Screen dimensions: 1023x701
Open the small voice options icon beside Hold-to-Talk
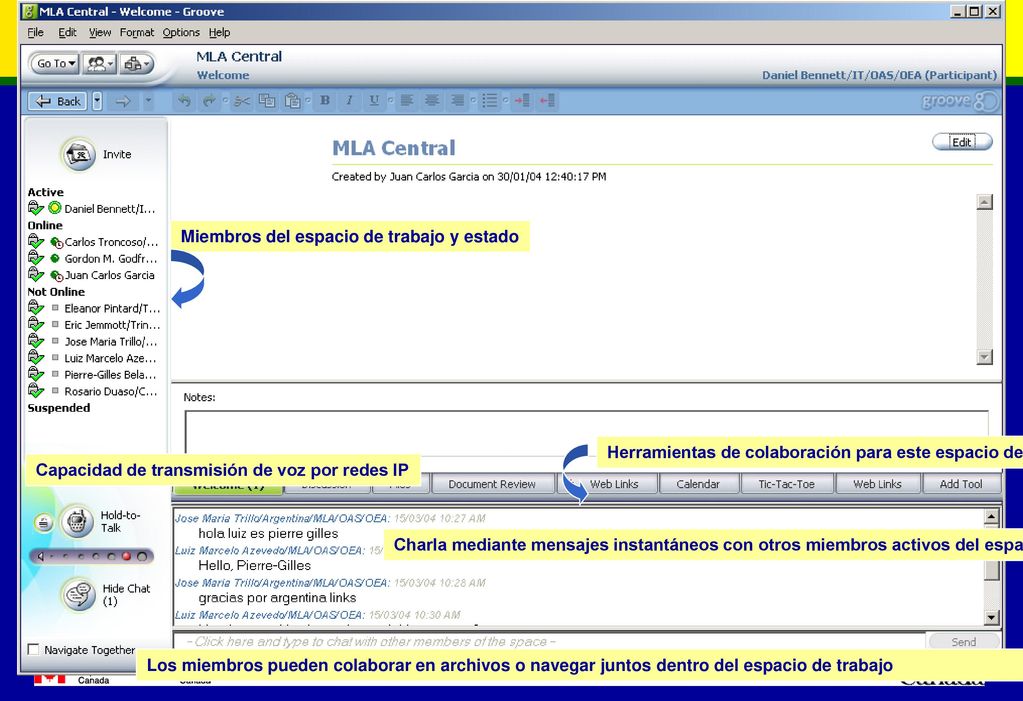click(43, 523)
